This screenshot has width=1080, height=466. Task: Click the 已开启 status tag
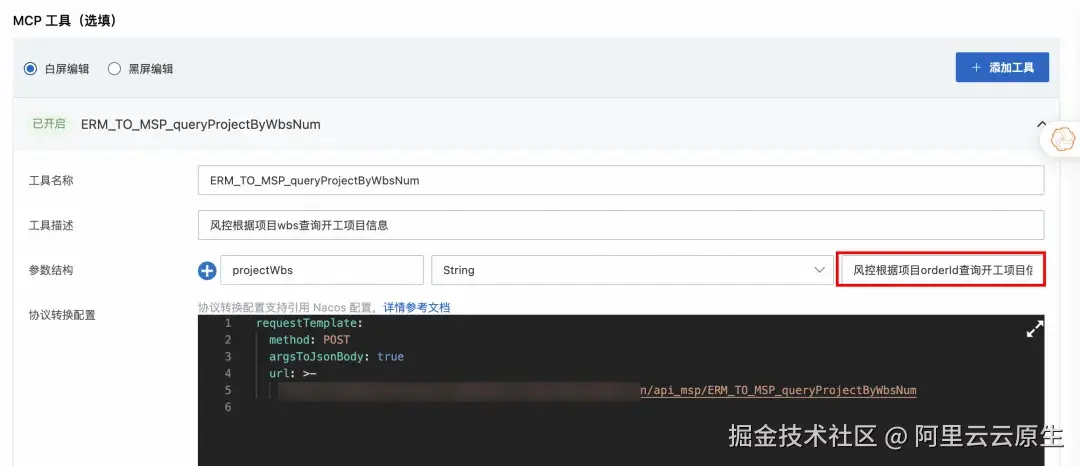click(x=49, y=124)
